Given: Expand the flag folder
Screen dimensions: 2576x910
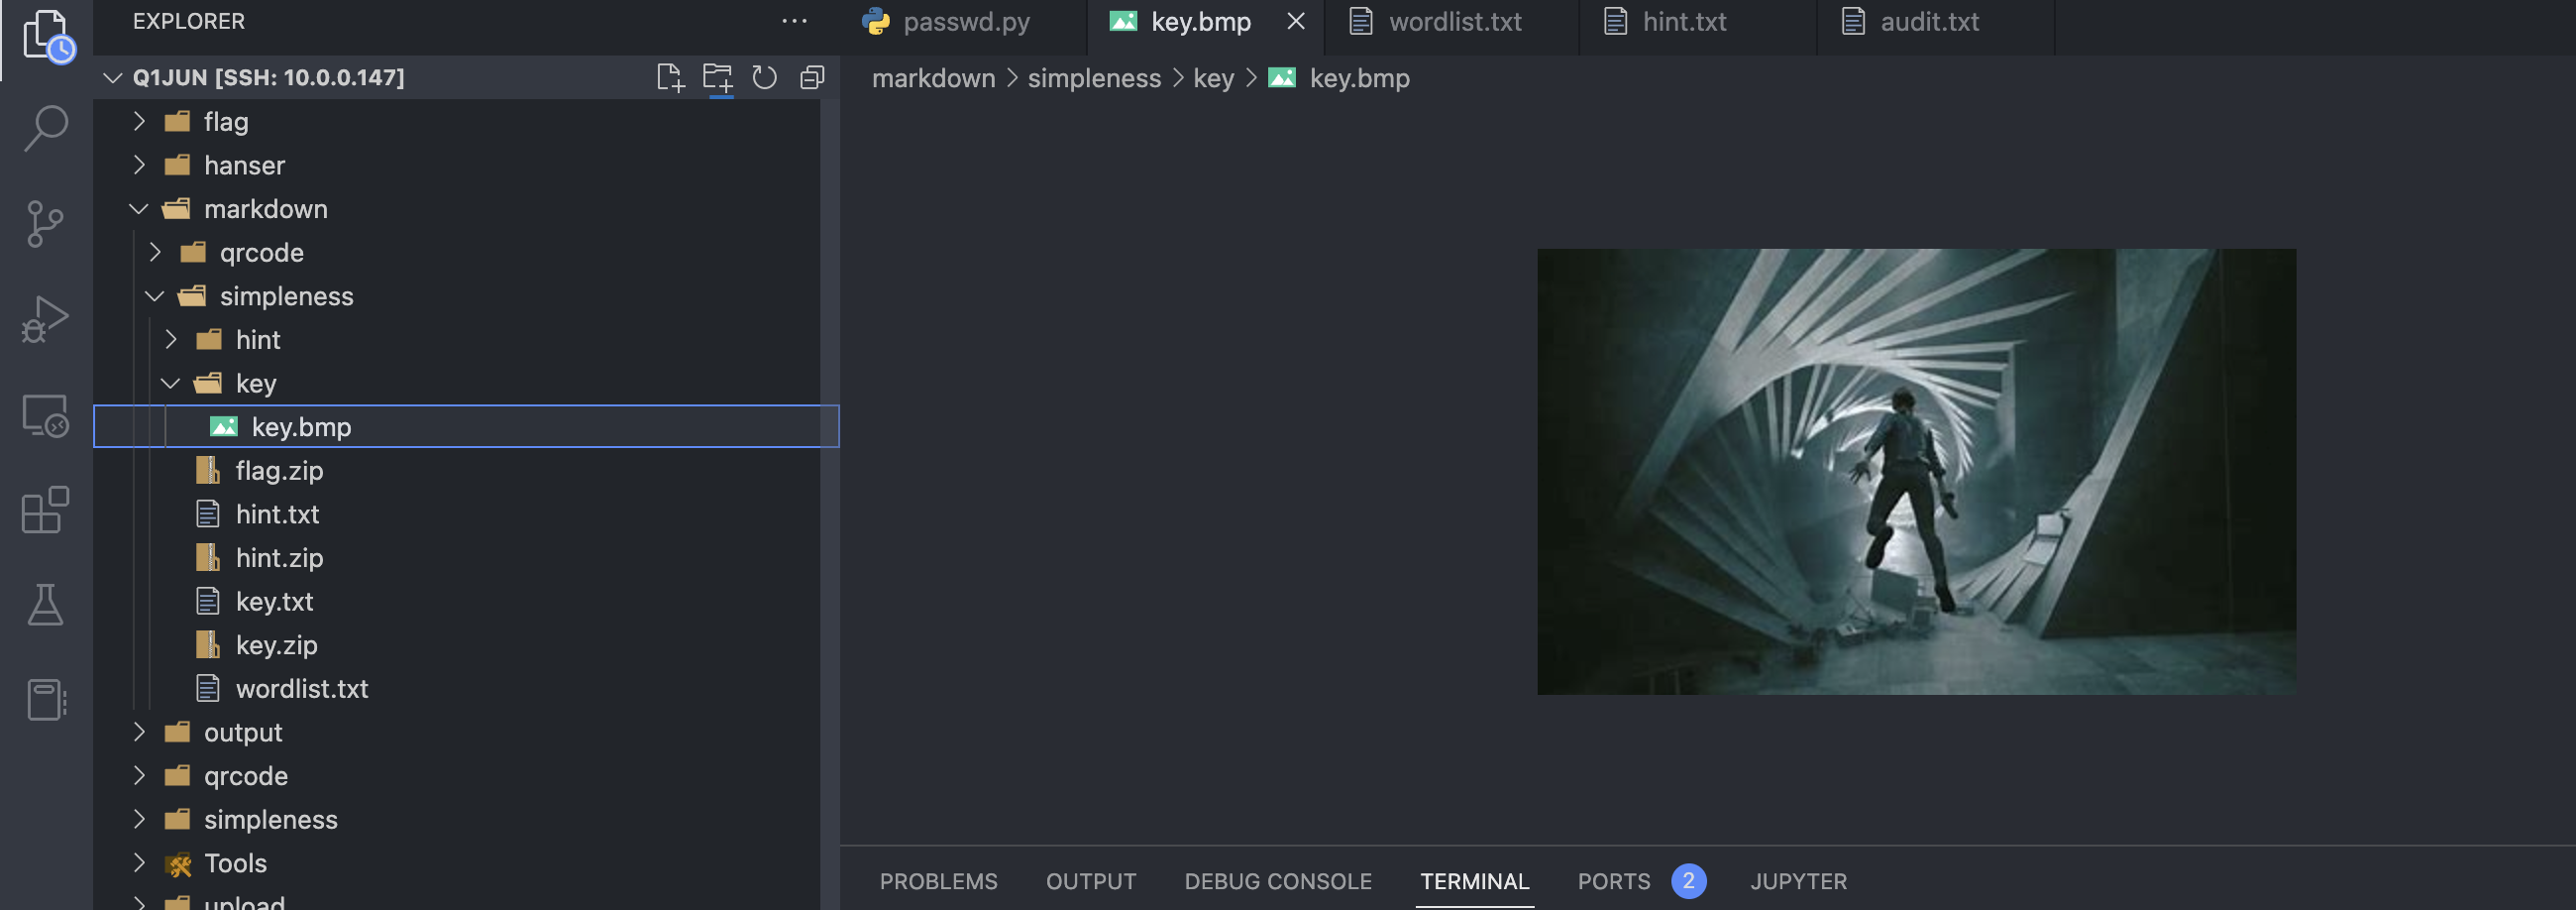Looking at the screenshot, I should click(x=139, y=121).
